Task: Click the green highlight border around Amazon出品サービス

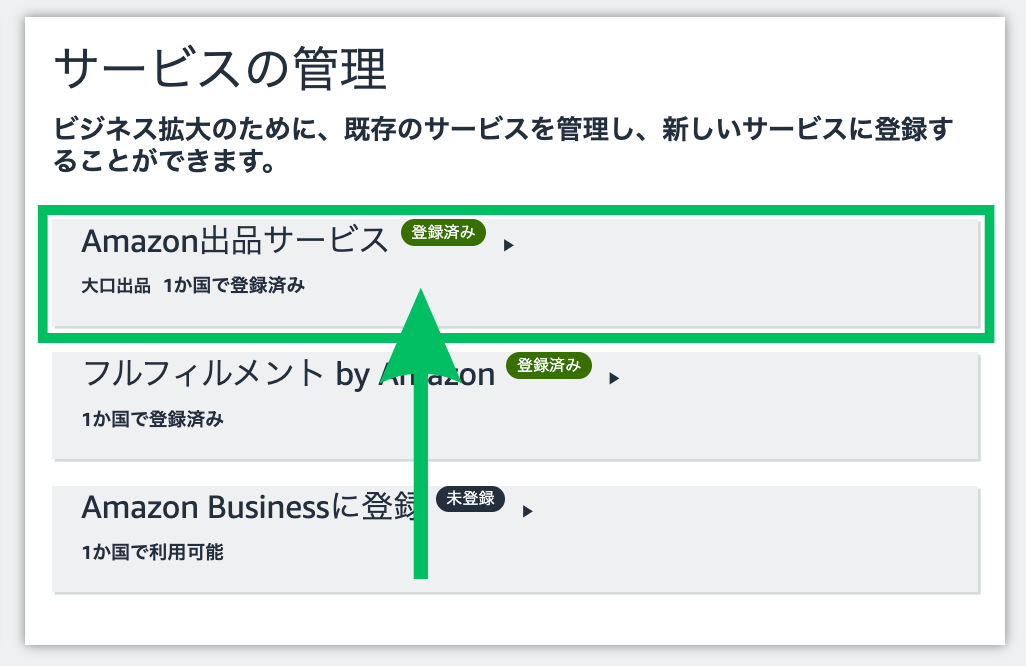Action: (x=516, y=210)
